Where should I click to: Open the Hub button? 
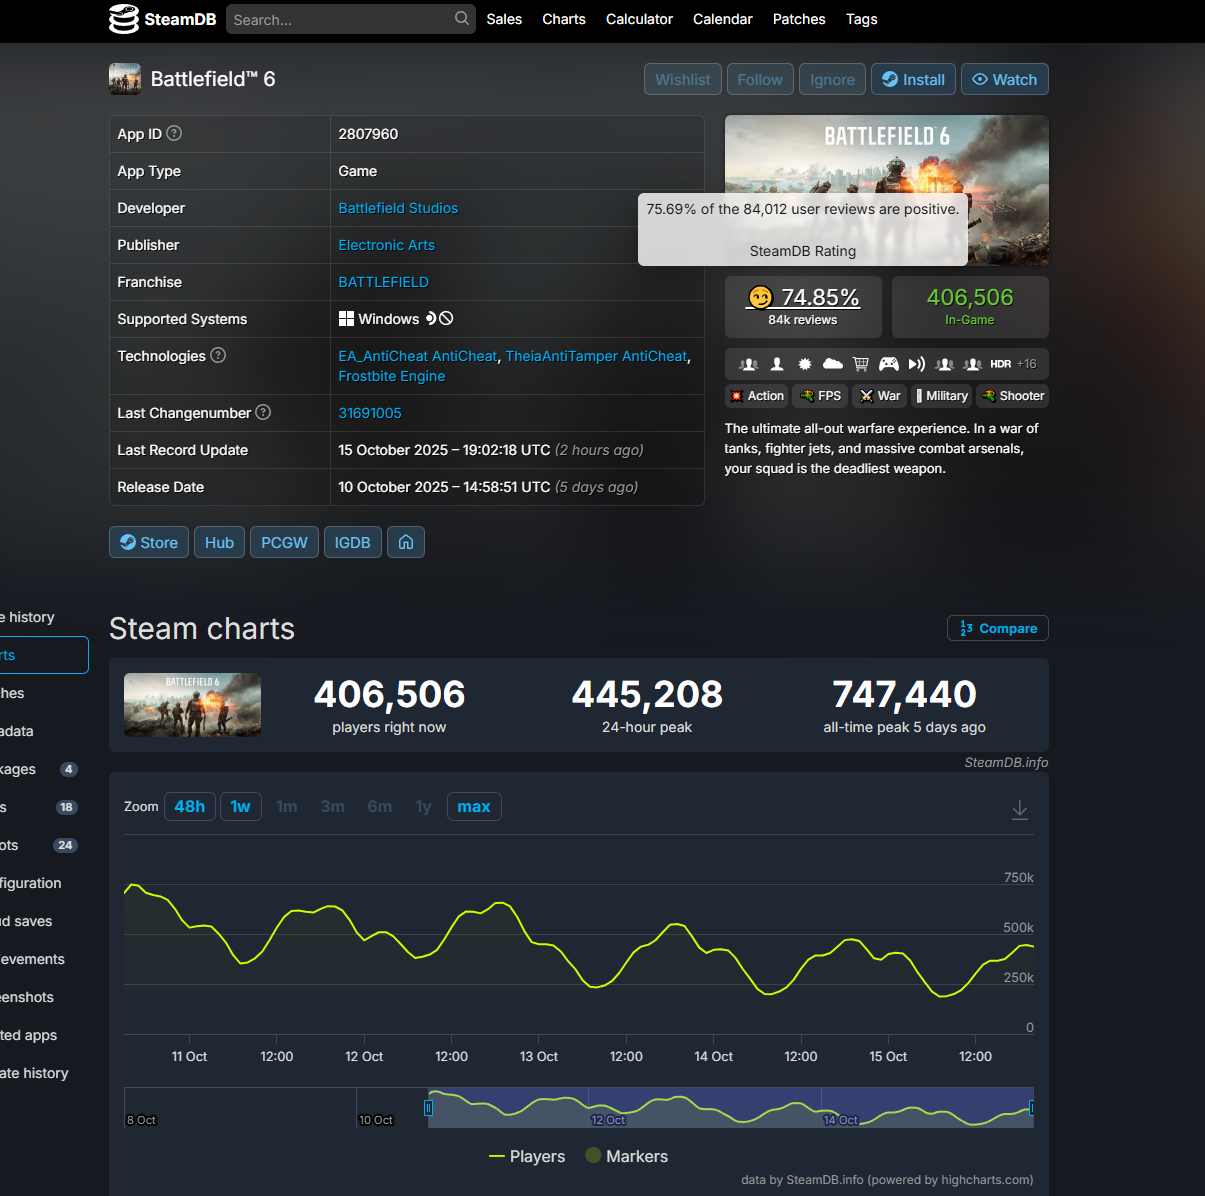pyautogui.click(x=219, y=542)
